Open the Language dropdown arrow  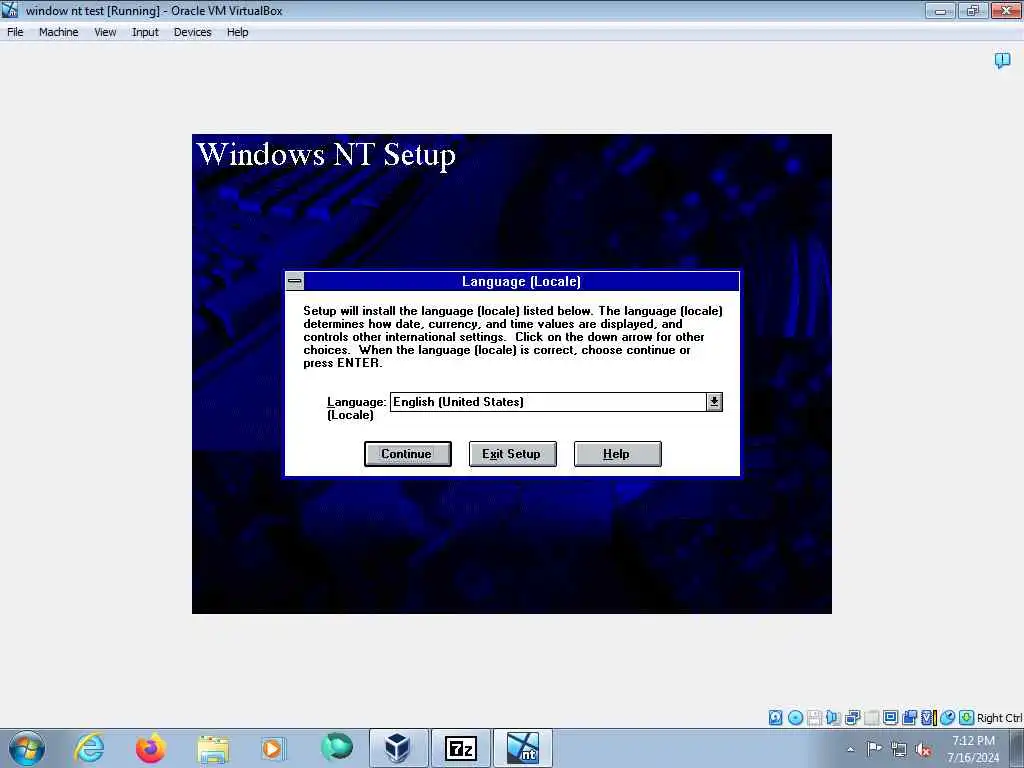(714, 402)
